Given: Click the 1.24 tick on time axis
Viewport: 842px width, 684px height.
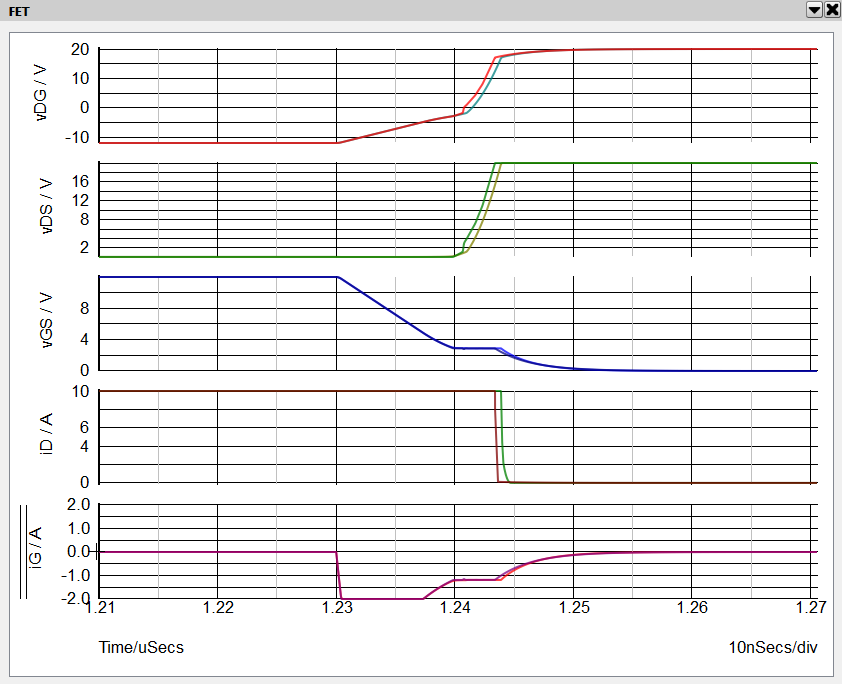Looking at the screenshot, I should 455,607.
